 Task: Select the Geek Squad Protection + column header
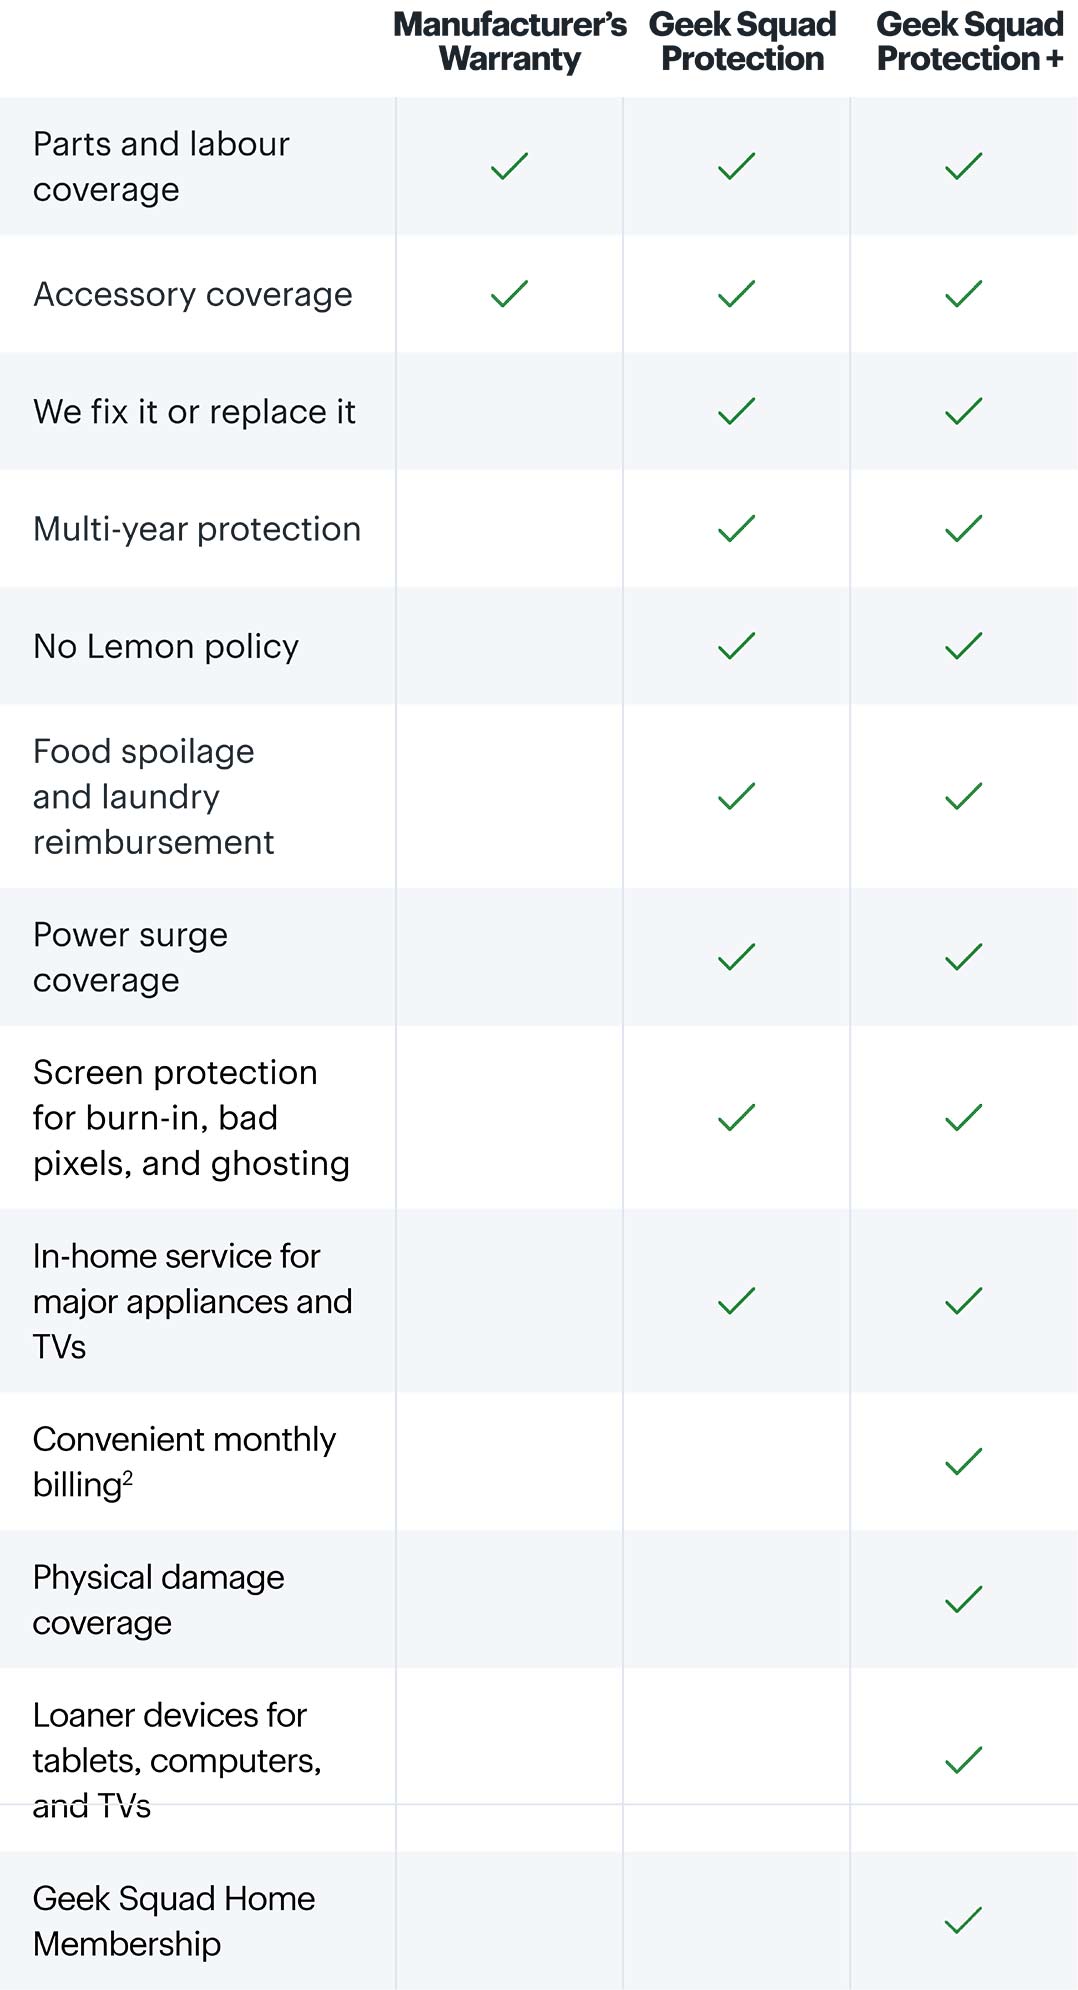click(x=970, y=42)
